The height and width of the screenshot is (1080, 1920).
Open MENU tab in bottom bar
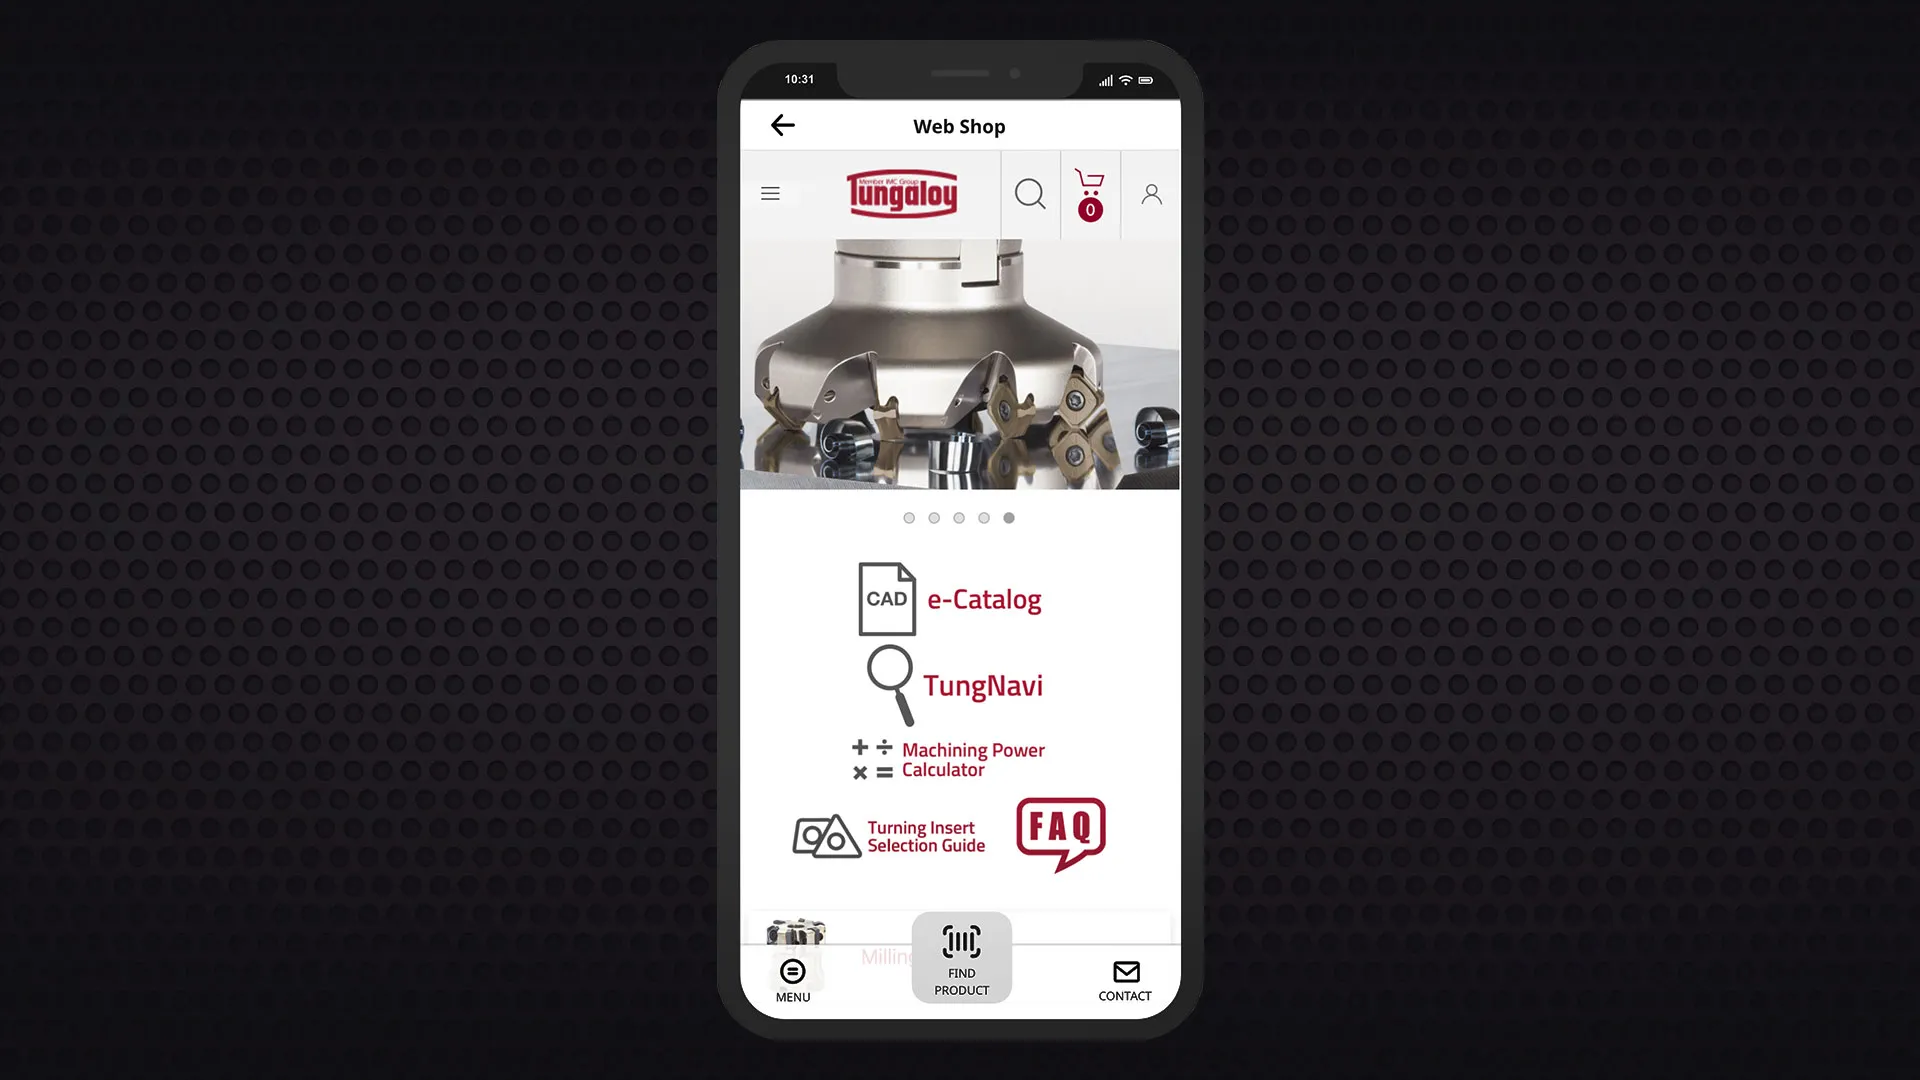pos(793,978)
